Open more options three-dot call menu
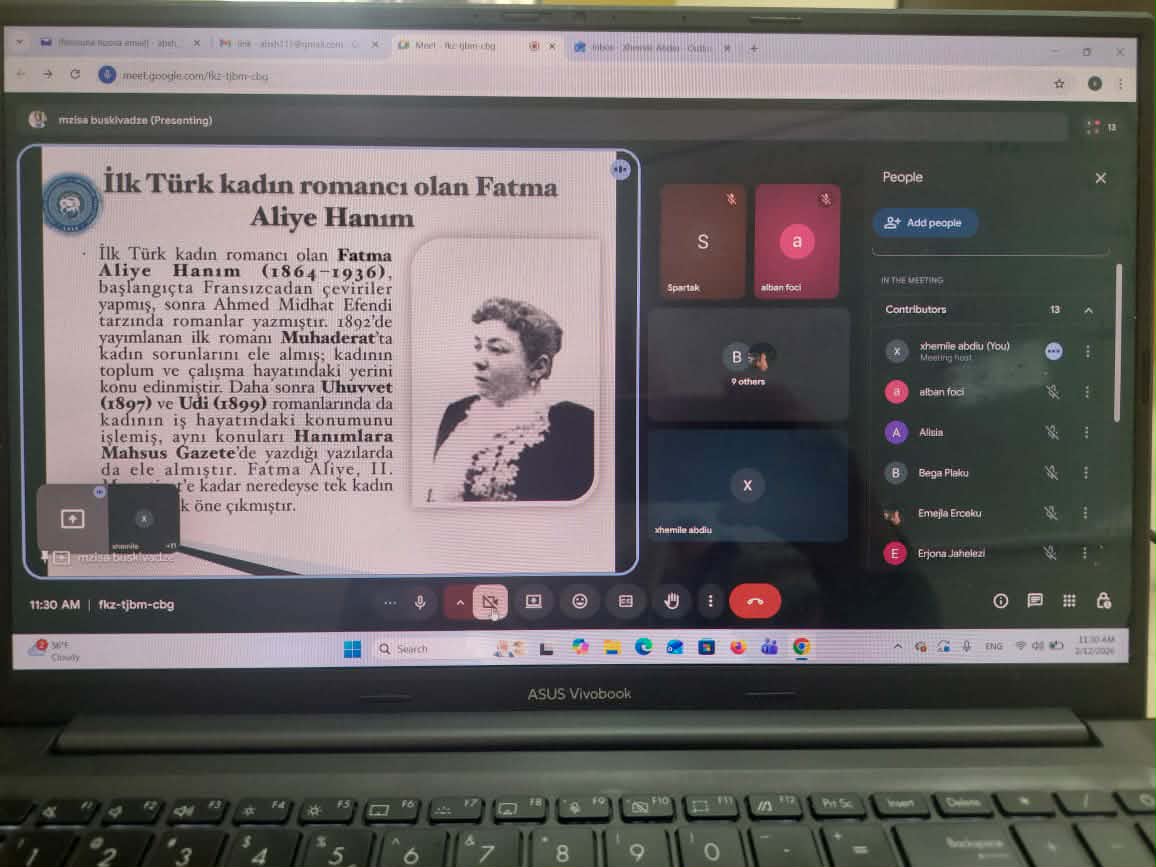The image size is (1156, 867). [710, 601]
